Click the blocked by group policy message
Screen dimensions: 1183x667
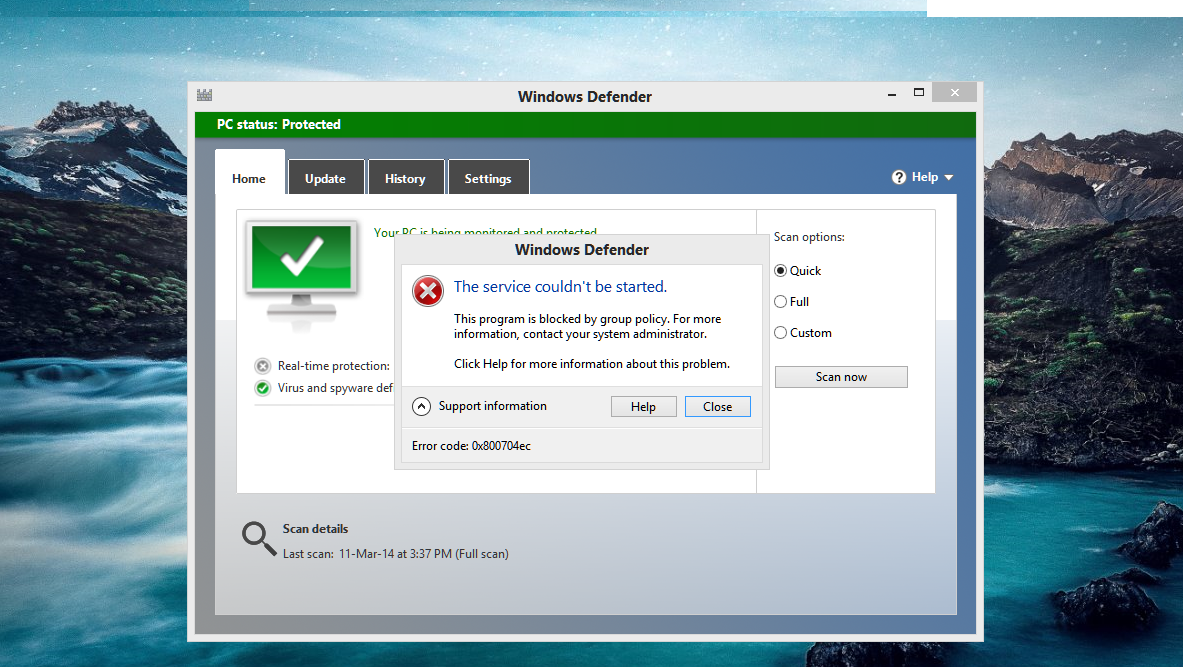(x=588, y=327)
